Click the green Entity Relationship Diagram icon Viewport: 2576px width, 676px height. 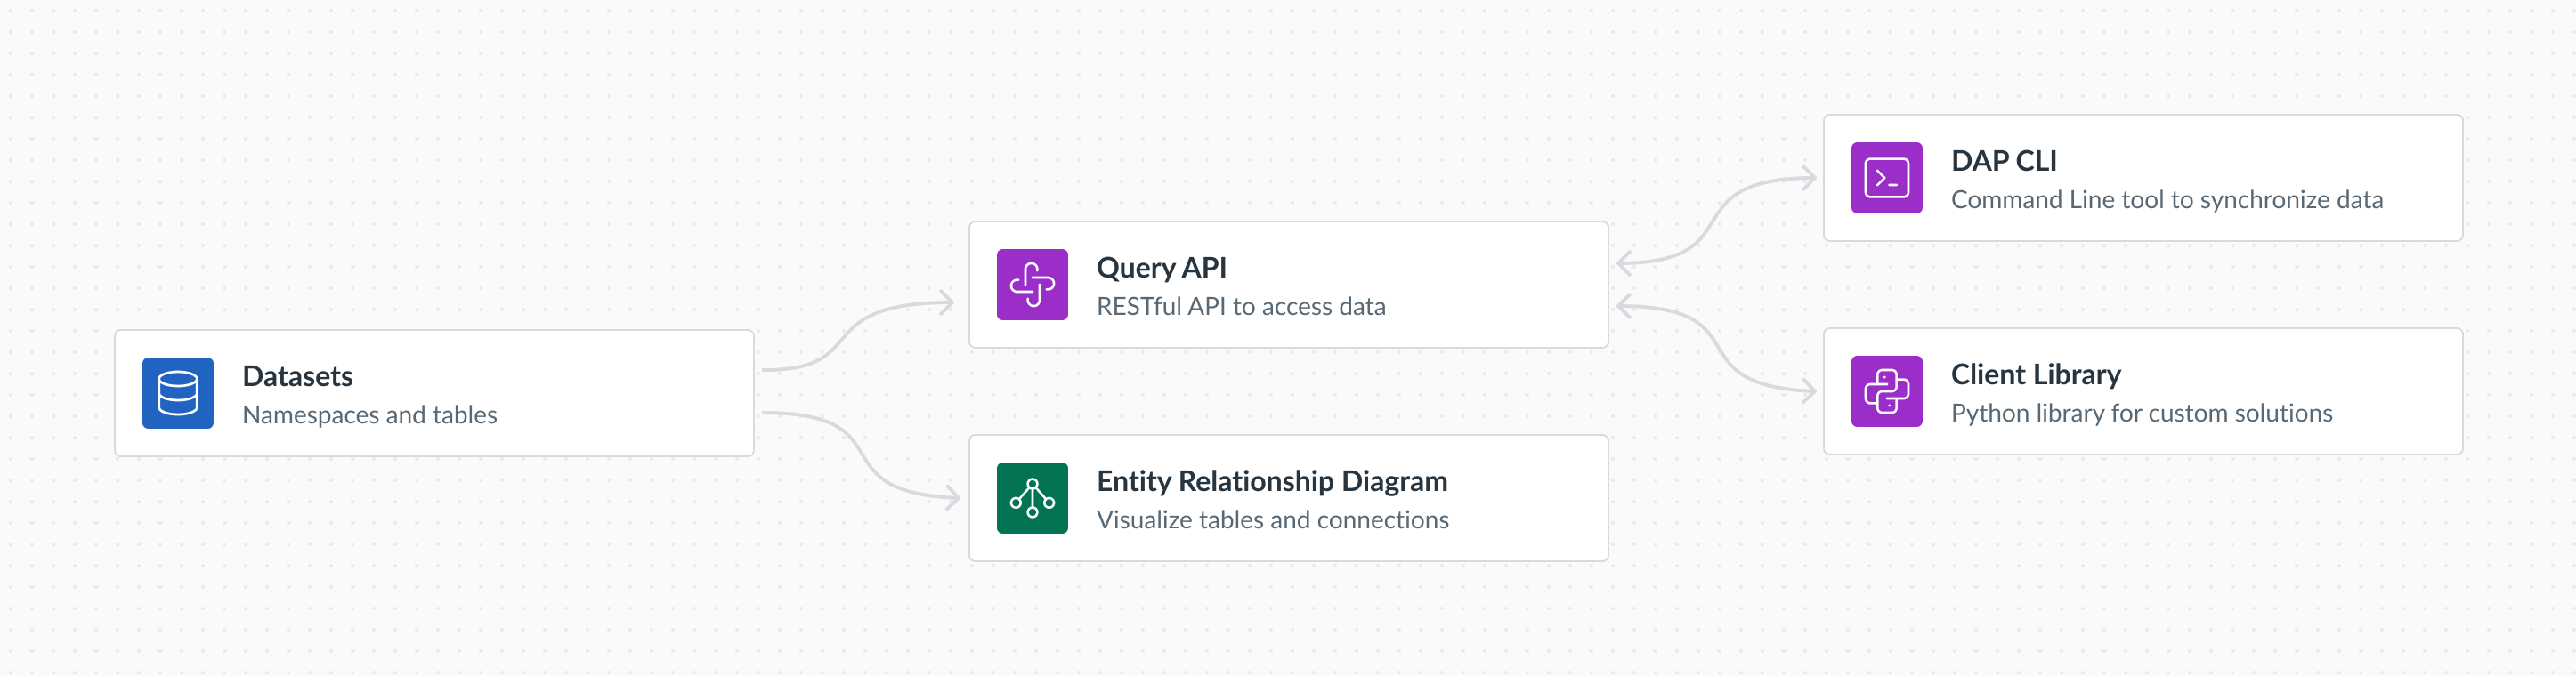pos(1032,498)
